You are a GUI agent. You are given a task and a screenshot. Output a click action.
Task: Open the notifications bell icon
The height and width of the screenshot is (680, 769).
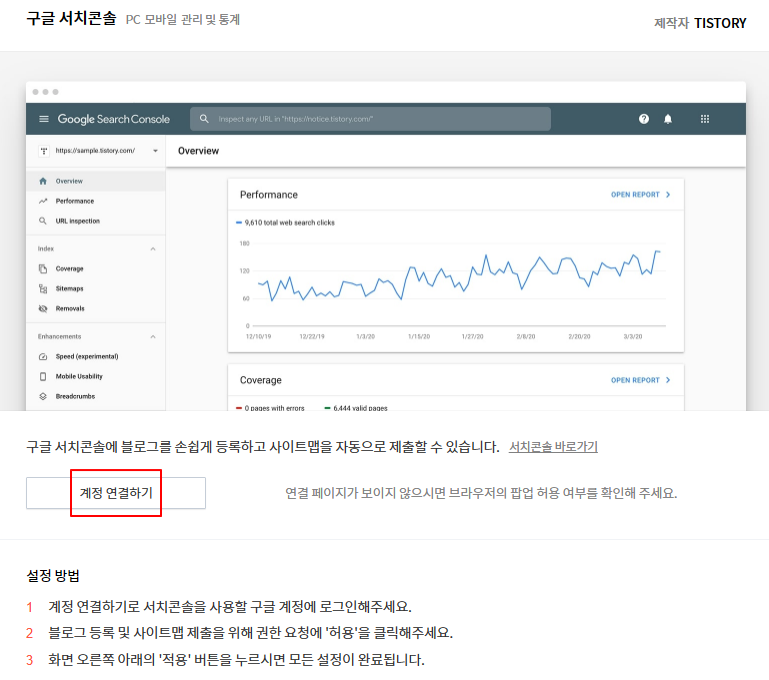668,119
